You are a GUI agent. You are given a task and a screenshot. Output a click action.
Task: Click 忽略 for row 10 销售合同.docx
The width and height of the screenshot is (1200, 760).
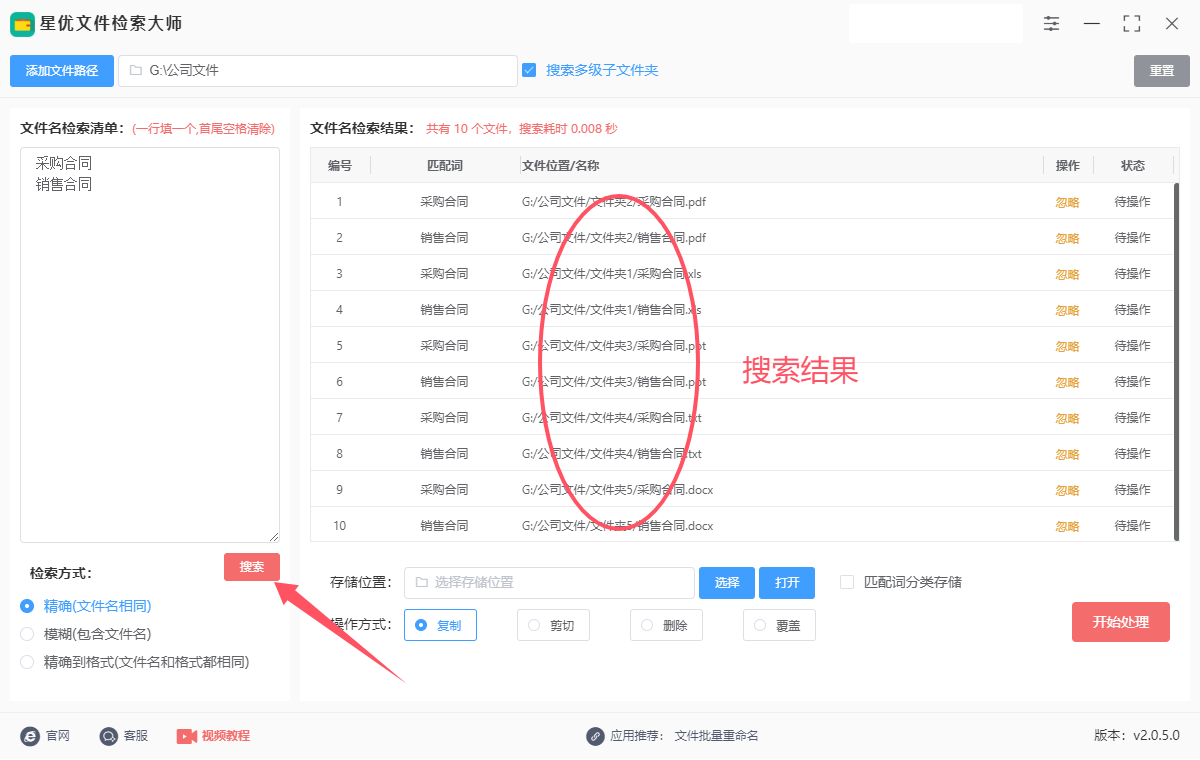click(x=1067, y=526)
